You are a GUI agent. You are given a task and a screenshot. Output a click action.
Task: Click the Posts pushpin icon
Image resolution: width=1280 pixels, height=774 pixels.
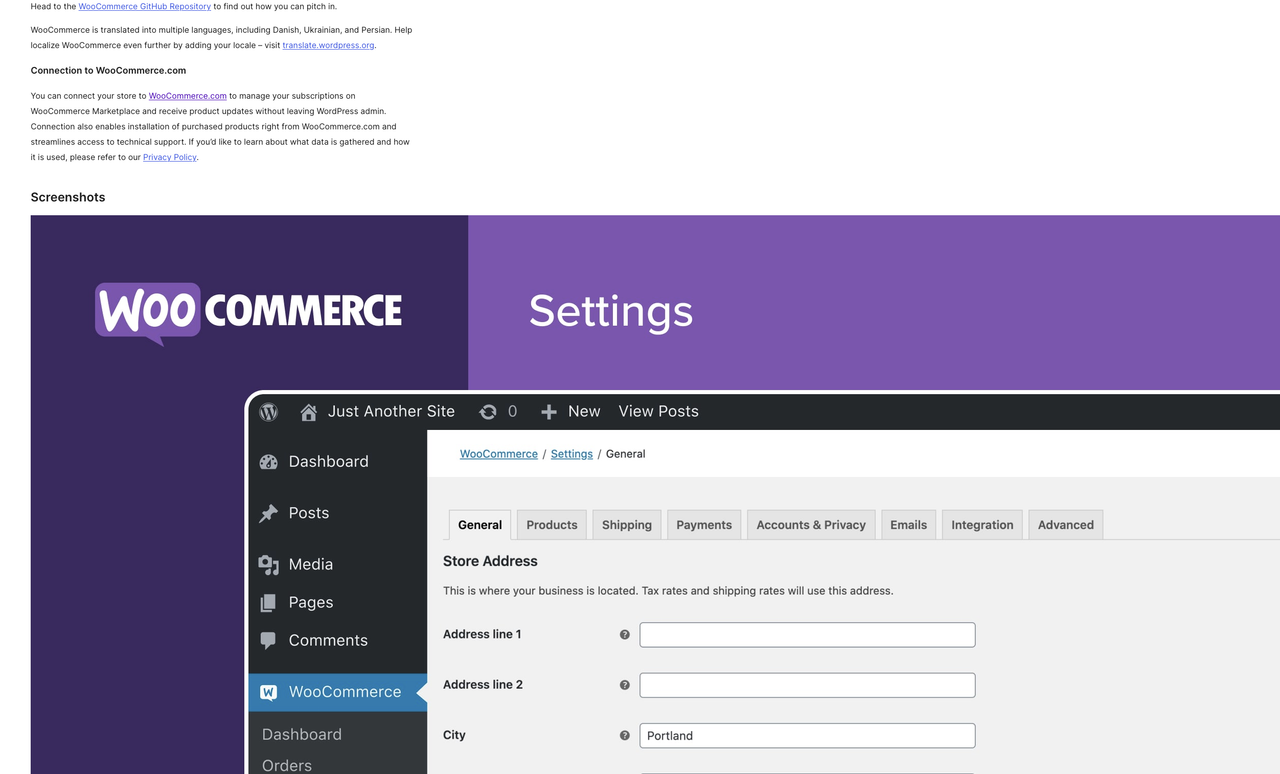pos(268,513)
